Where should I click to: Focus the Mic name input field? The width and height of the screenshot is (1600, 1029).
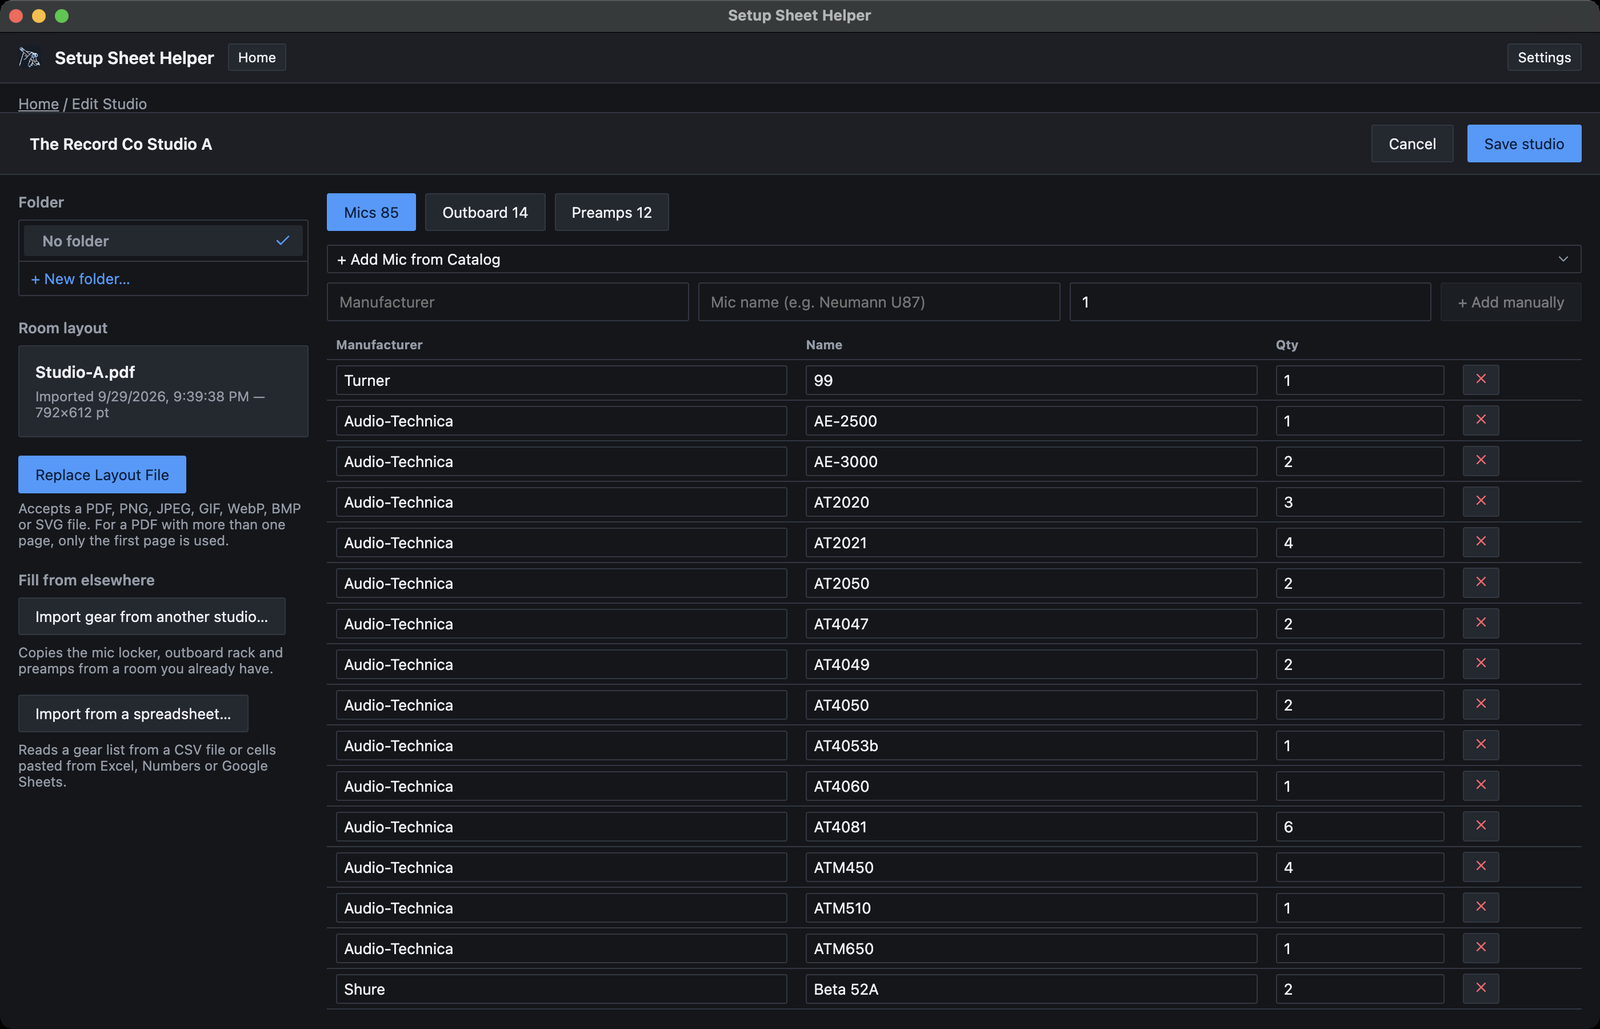[879, 302]
